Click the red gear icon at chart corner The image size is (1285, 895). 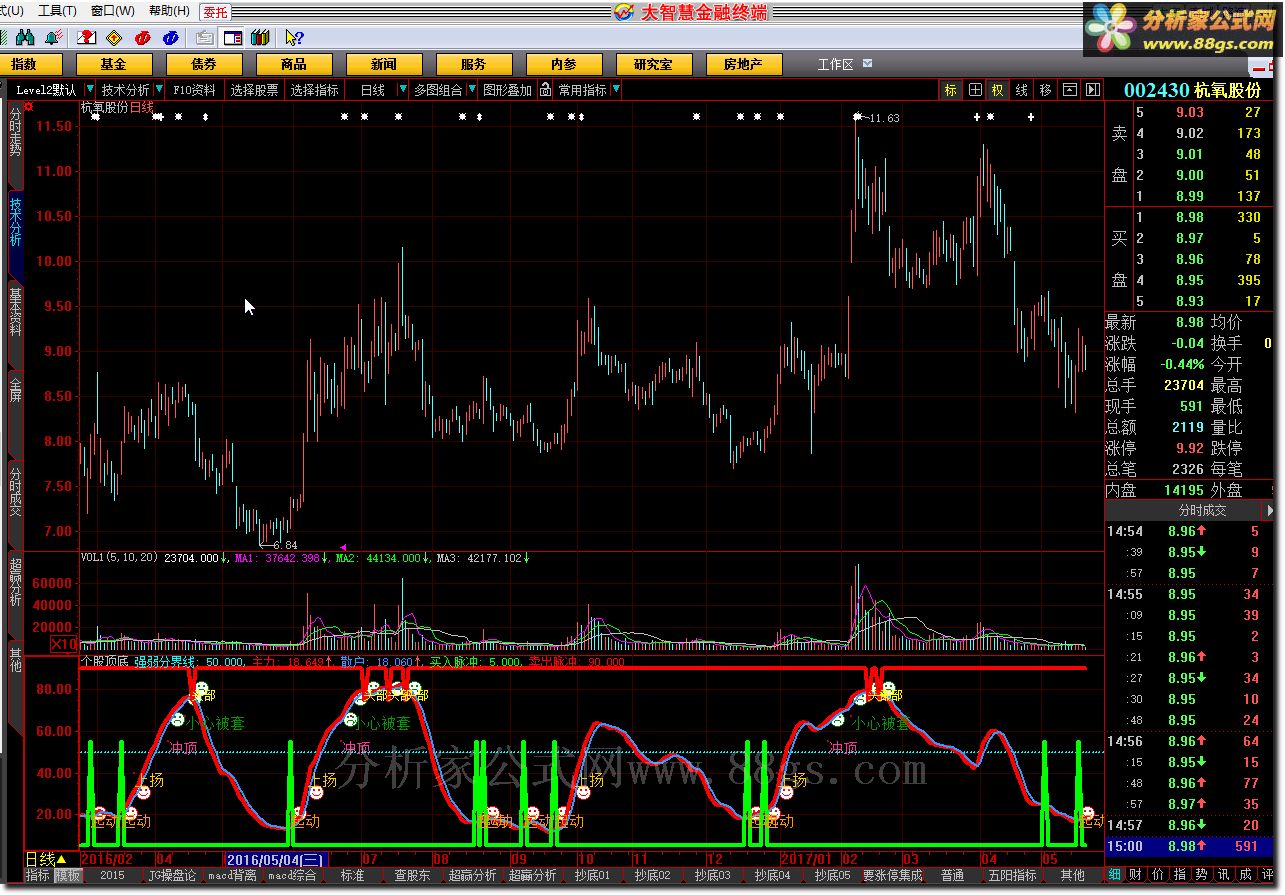pos(29,107)
